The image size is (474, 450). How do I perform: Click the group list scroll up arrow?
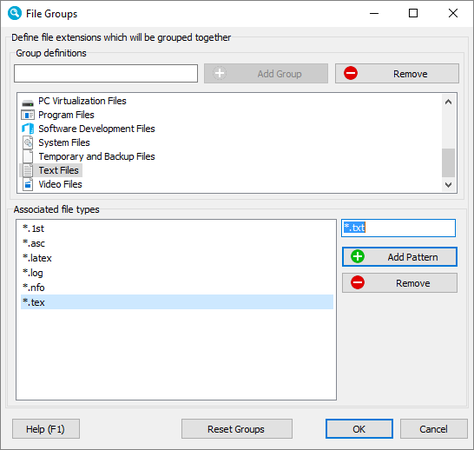tap(448, 102)
